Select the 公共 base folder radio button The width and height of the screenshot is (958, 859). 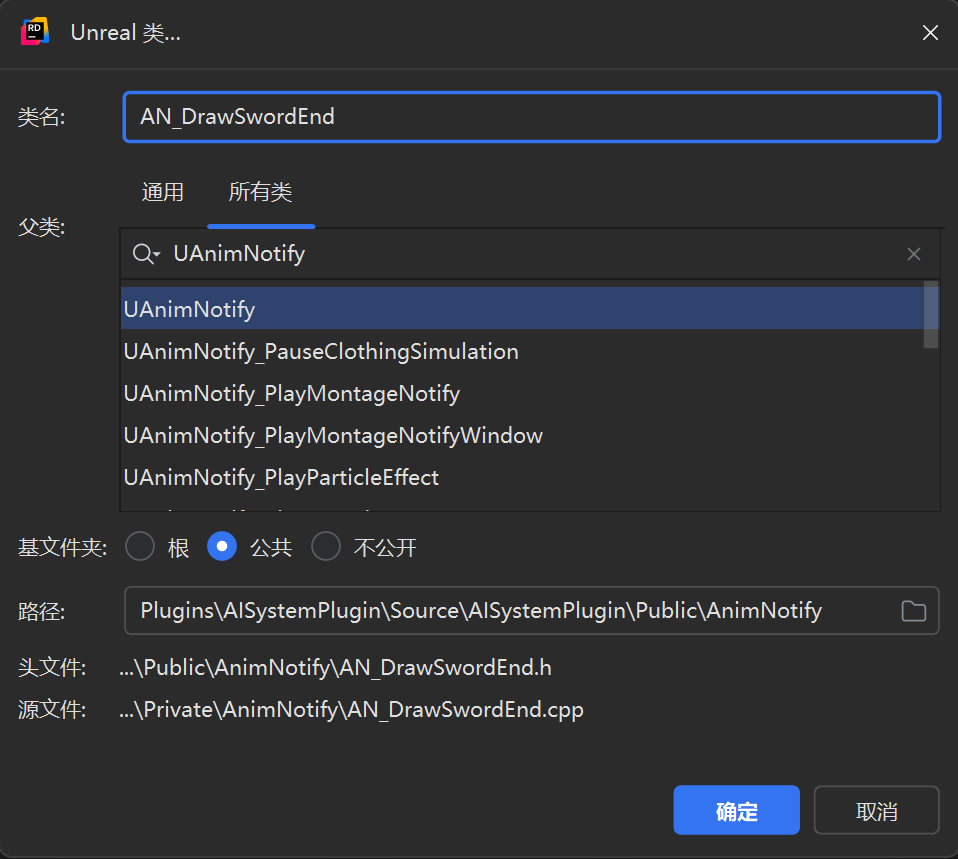tap(222, 547)
